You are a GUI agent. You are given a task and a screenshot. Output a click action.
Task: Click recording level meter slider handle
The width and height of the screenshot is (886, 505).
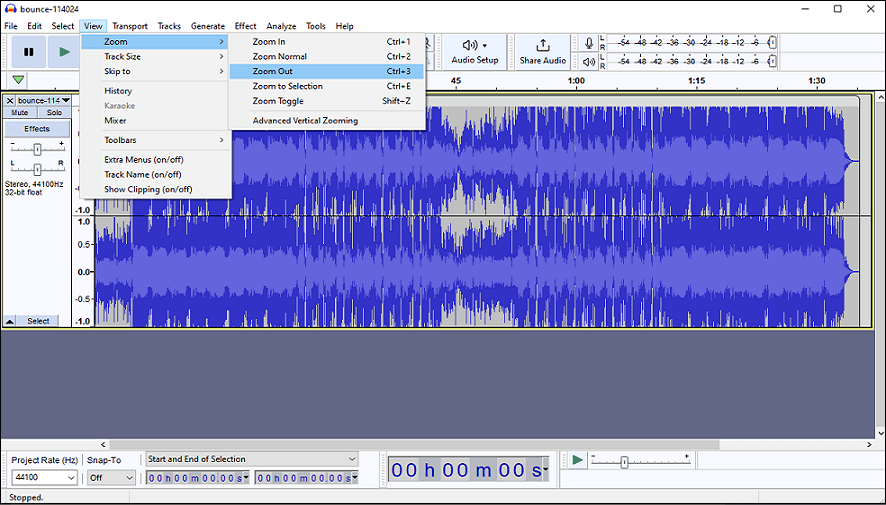pos(773,42)
